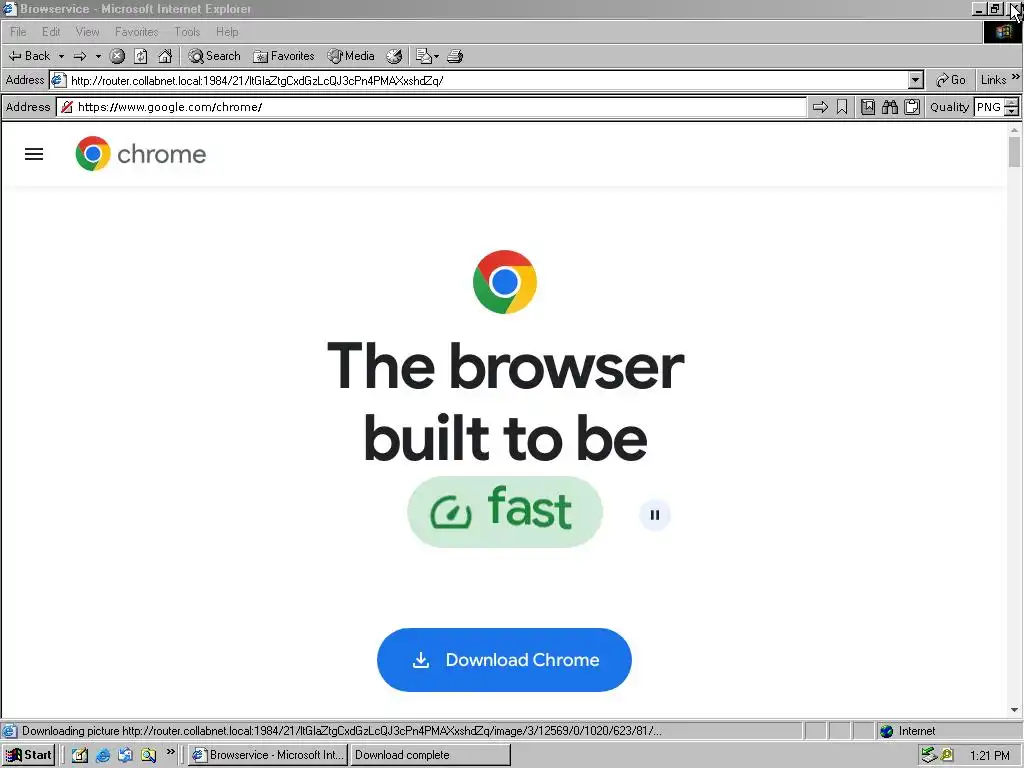Image resolution: width=1024 pixels, height=768 pixels.
Task: Open the Media pane from toolbar
Action: (351, 56)
